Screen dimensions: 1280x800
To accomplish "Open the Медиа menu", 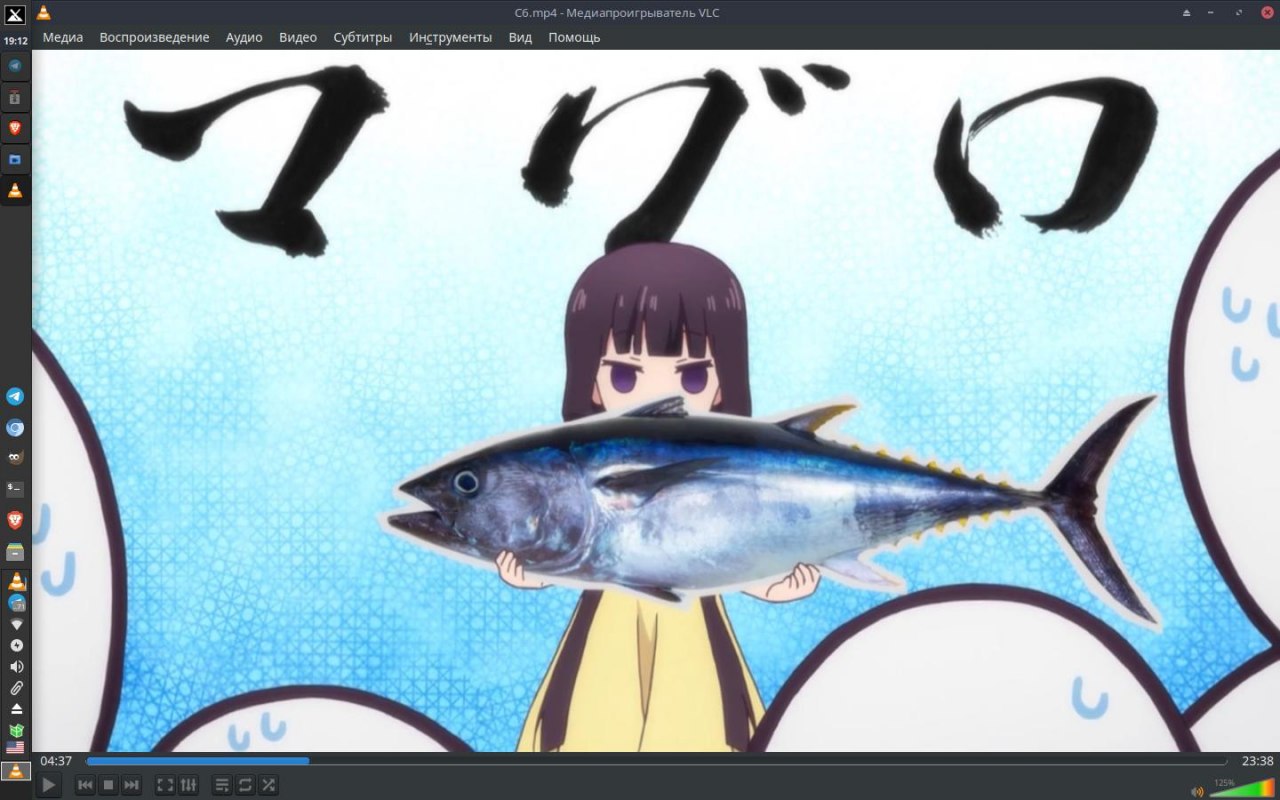I will (63, 37).
